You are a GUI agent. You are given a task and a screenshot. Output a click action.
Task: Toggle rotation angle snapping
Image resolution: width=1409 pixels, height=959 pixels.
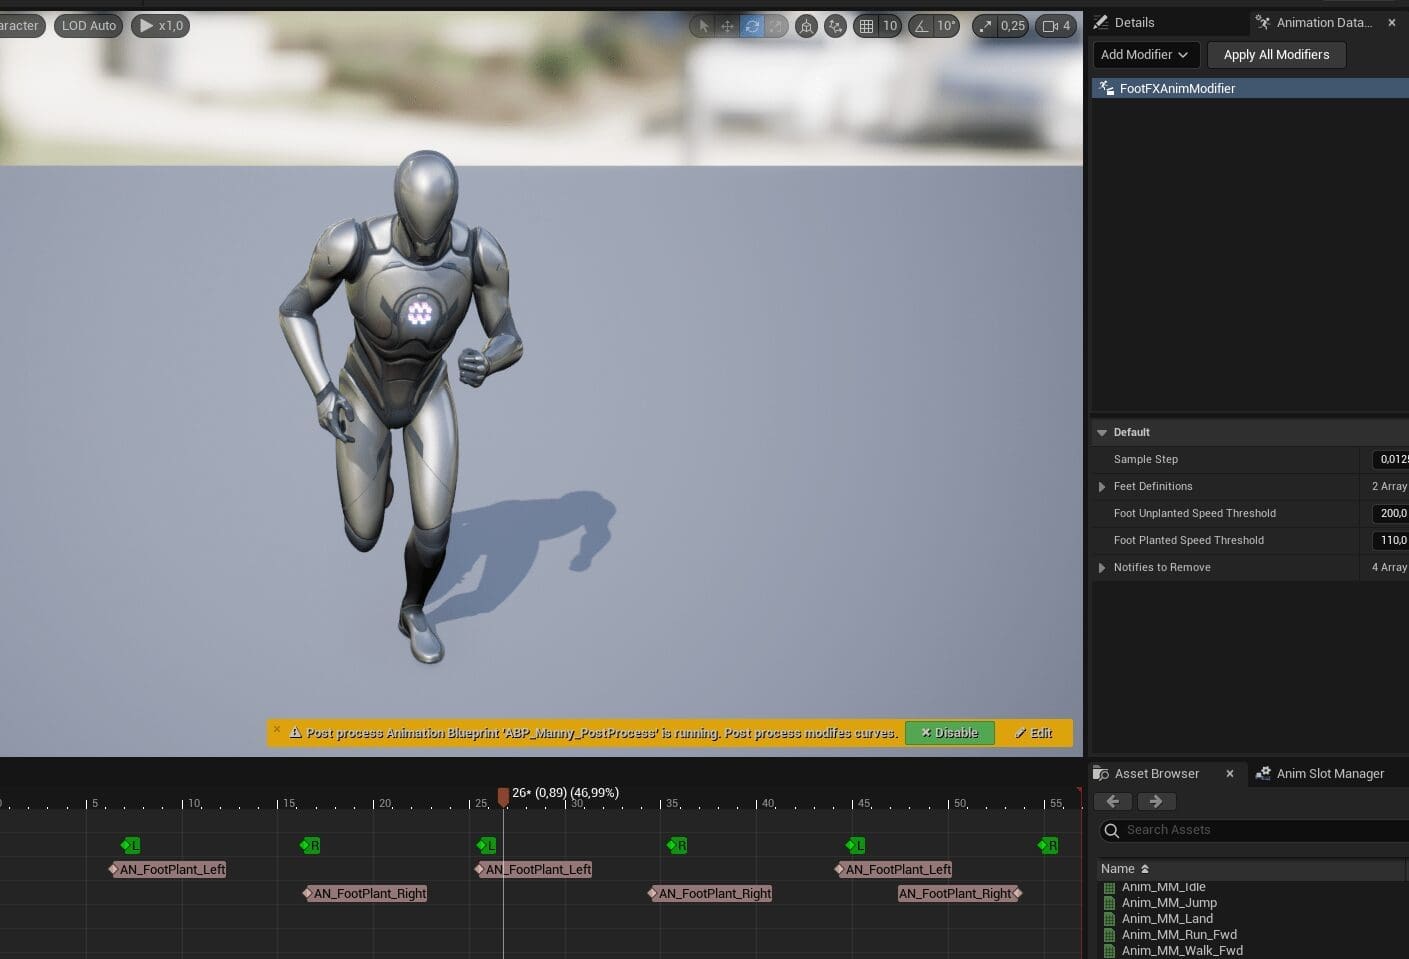tap(922, 26)
